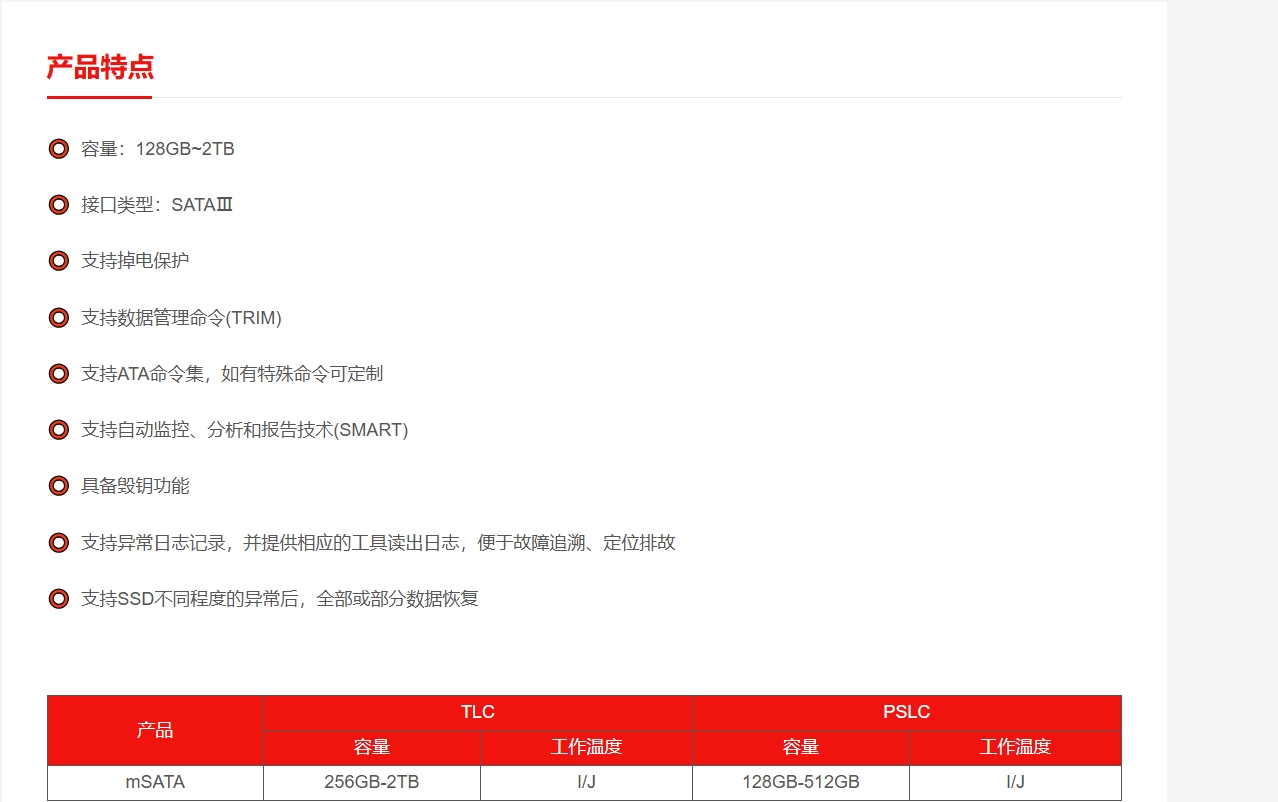Click the 容量 header under TLC
Image resolution: width=1278 pixels, height=802 pixels.
click(372, 748)
